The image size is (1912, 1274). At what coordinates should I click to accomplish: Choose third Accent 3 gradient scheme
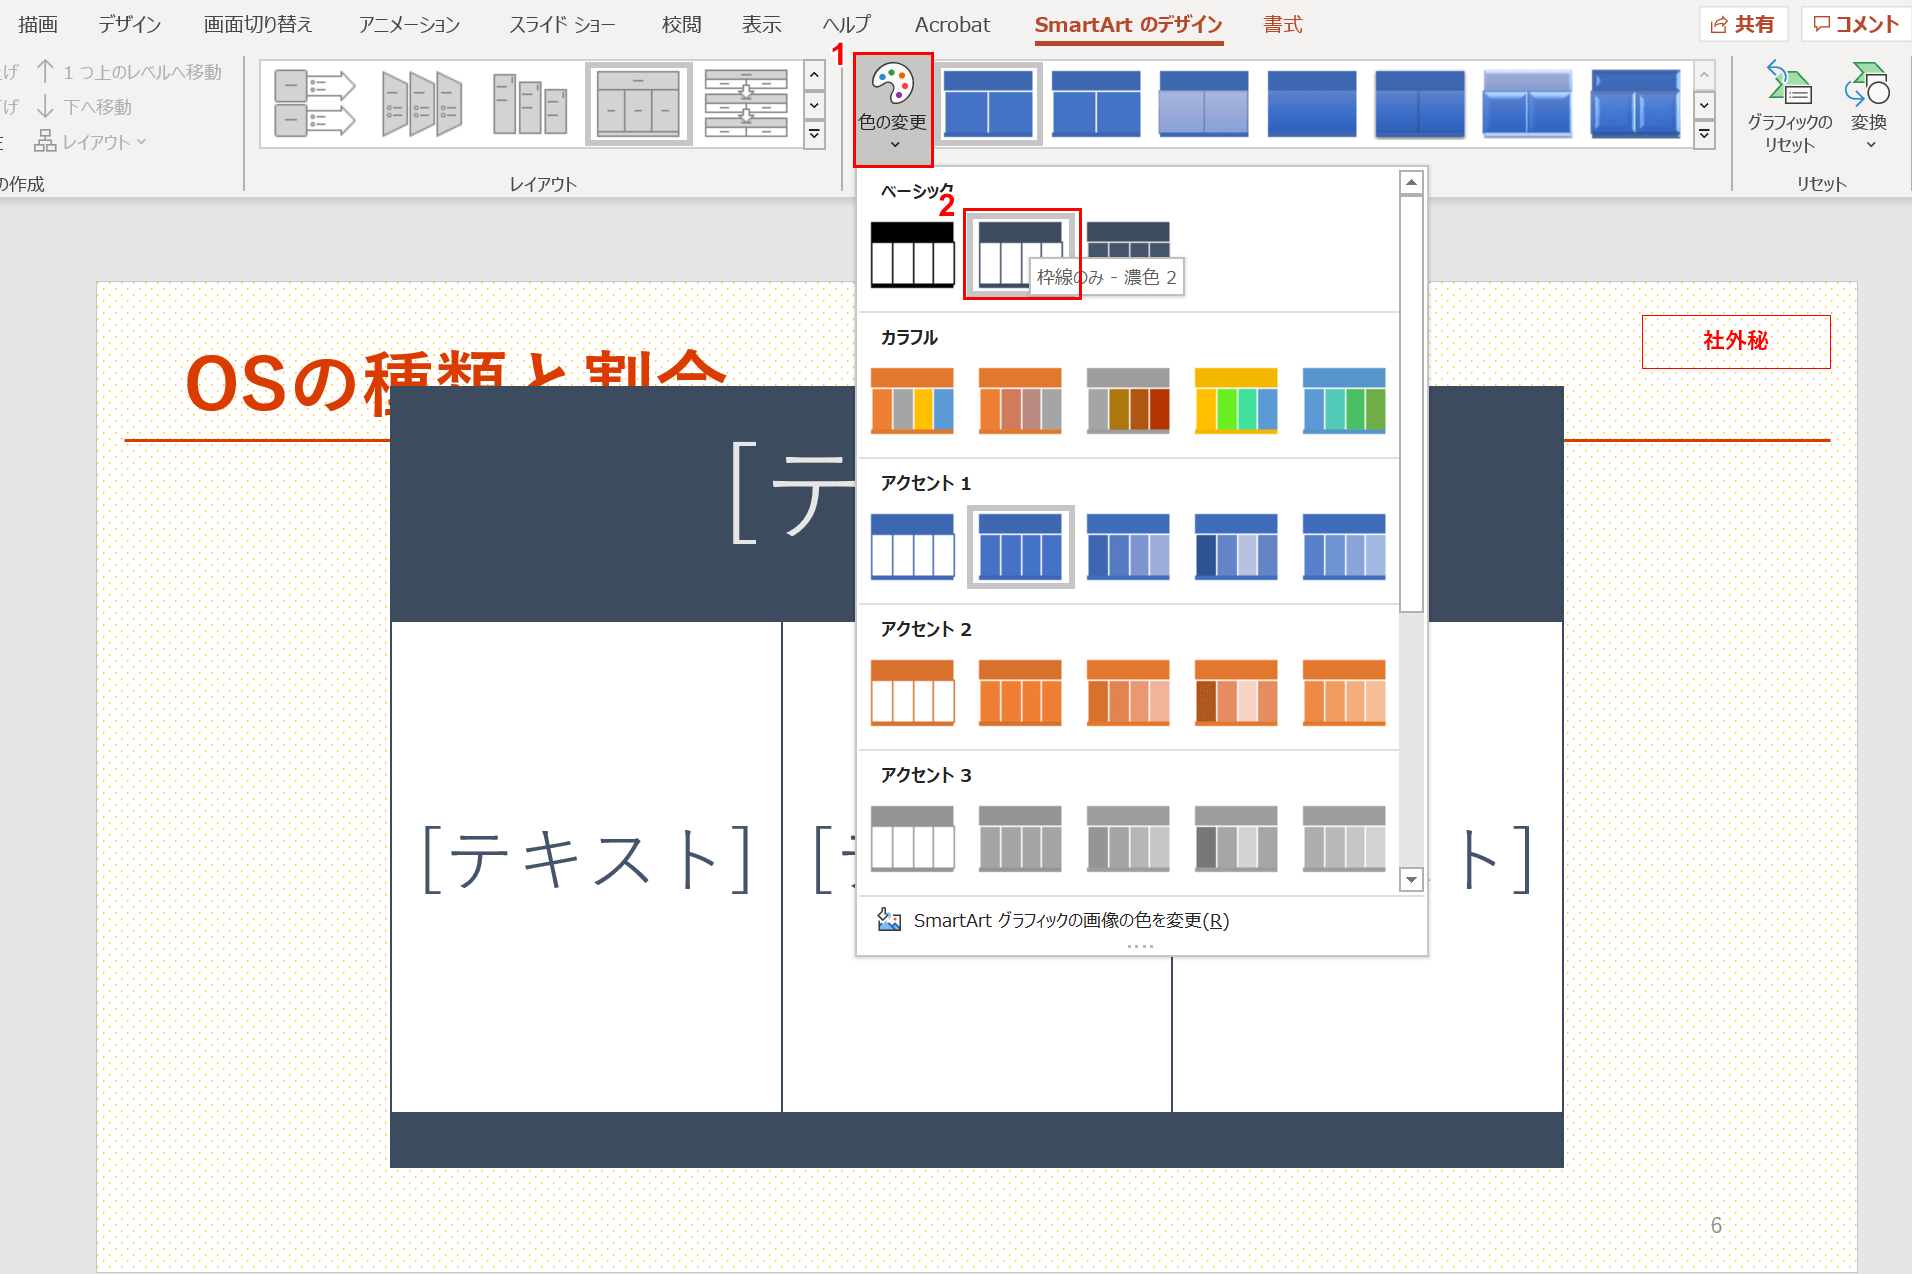click(1128, 838)
